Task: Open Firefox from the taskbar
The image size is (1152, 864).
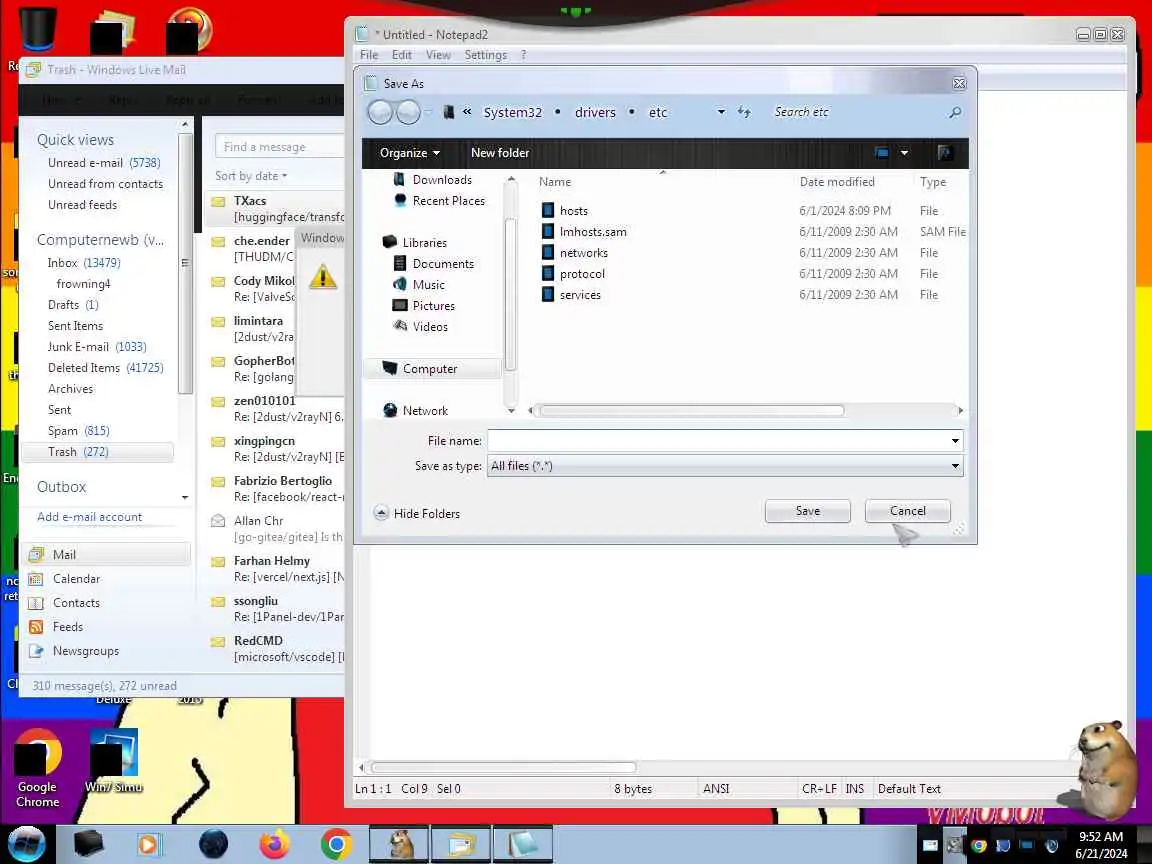Action: (x=275, y=845)
